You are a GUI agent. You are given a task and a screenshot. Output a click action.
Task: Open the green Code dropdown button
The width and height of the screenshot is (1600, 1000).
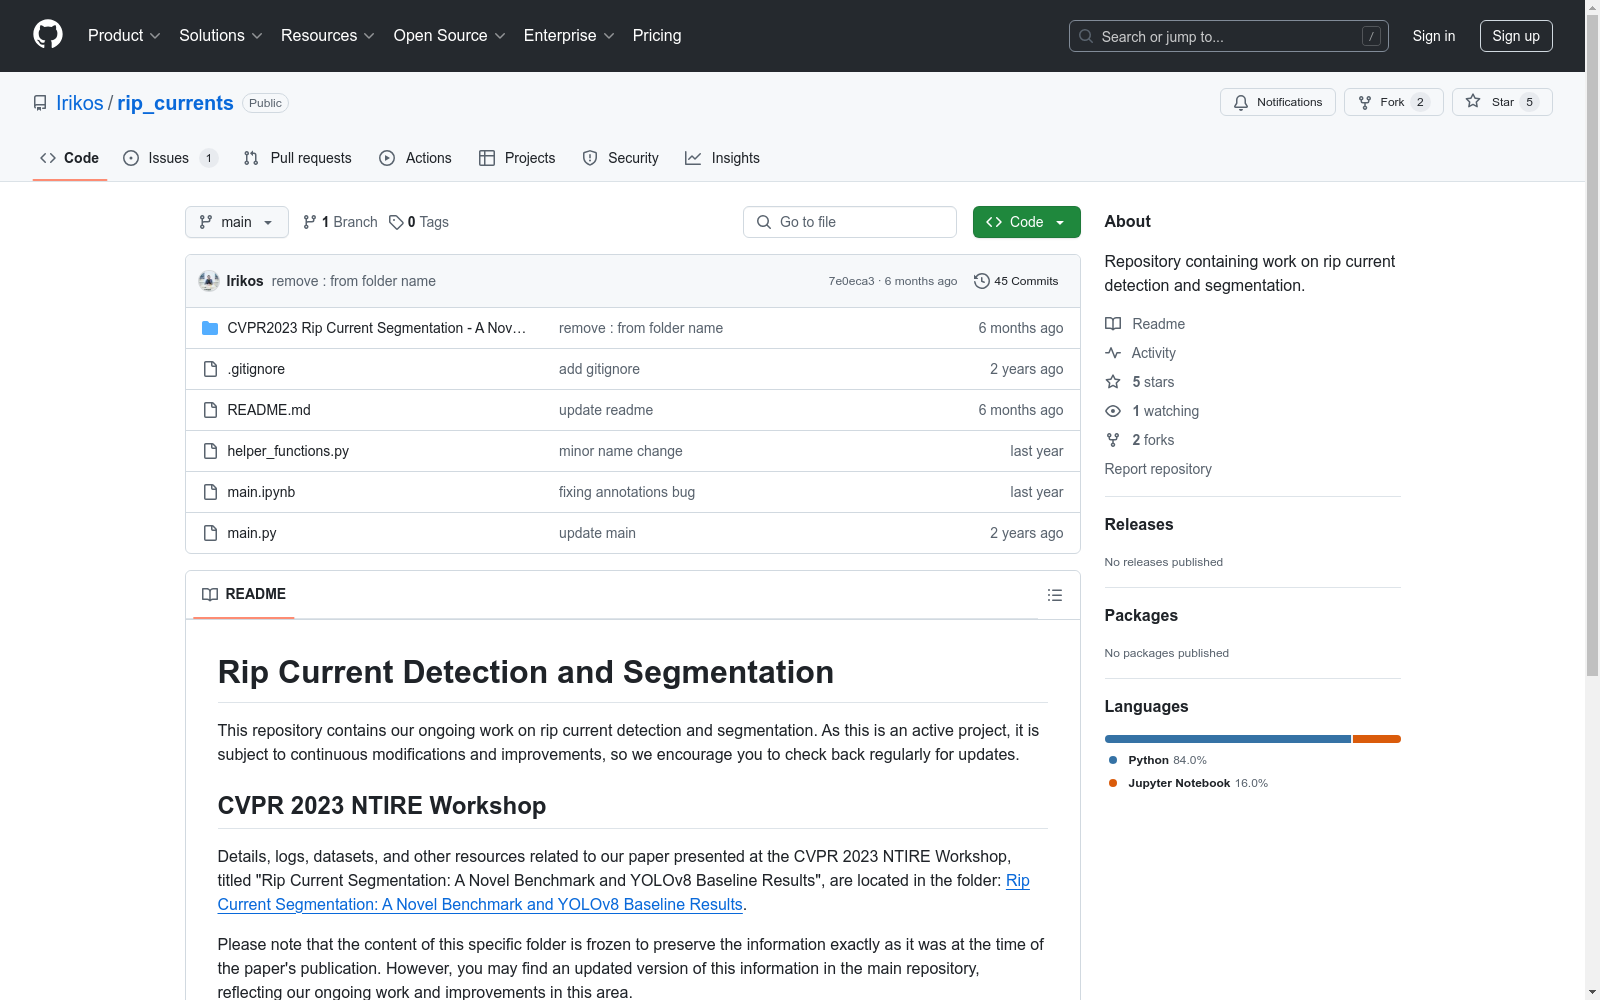[1026, 222]
